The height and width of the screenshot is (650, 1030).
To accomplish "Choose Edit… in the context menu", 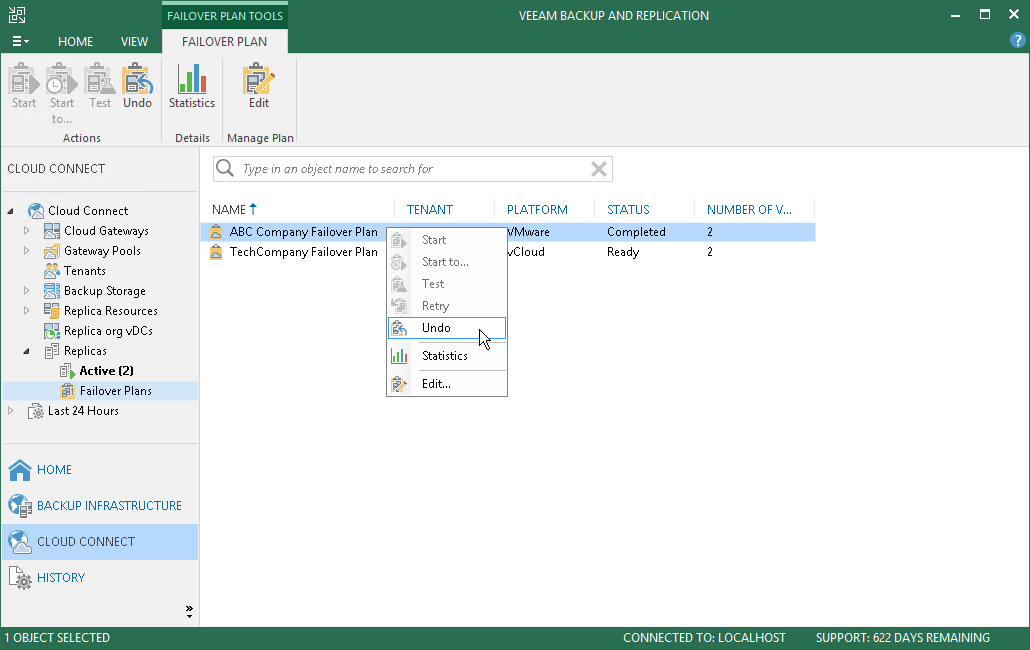I will click(447, 384).
